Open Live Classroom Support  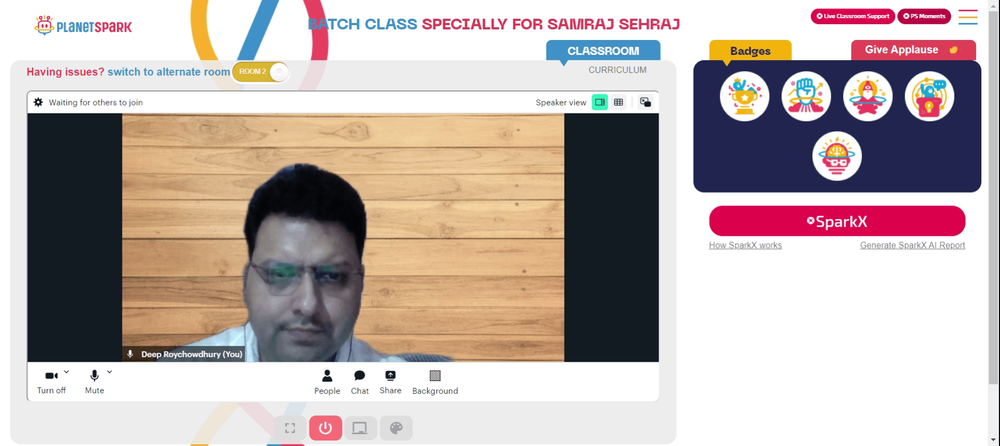(853, 17)
